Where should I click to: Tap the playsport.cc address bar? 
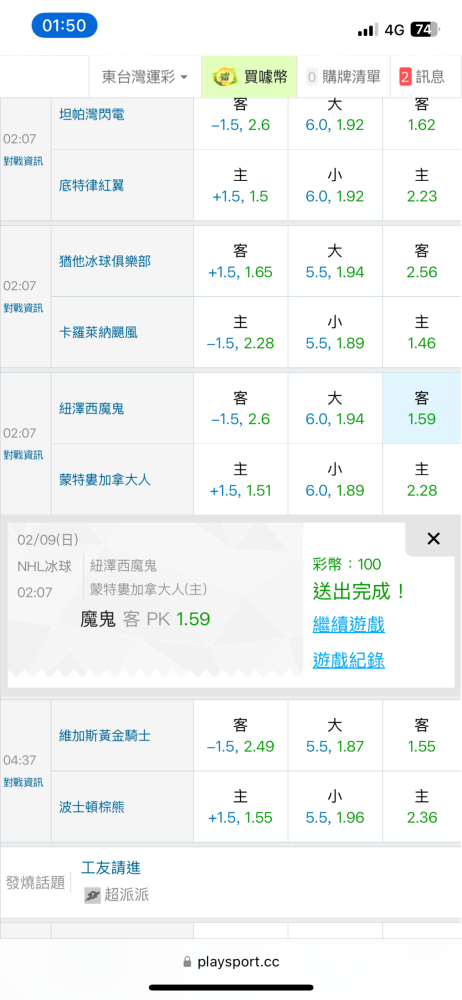[231, 962]
